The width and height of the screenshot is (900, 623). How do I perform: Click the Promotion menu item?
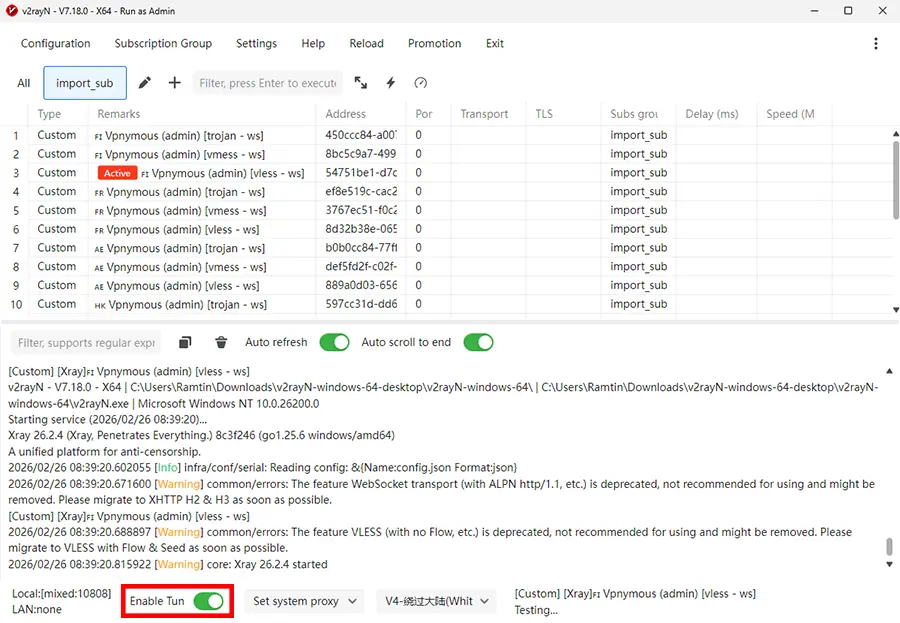coord(434,43)
